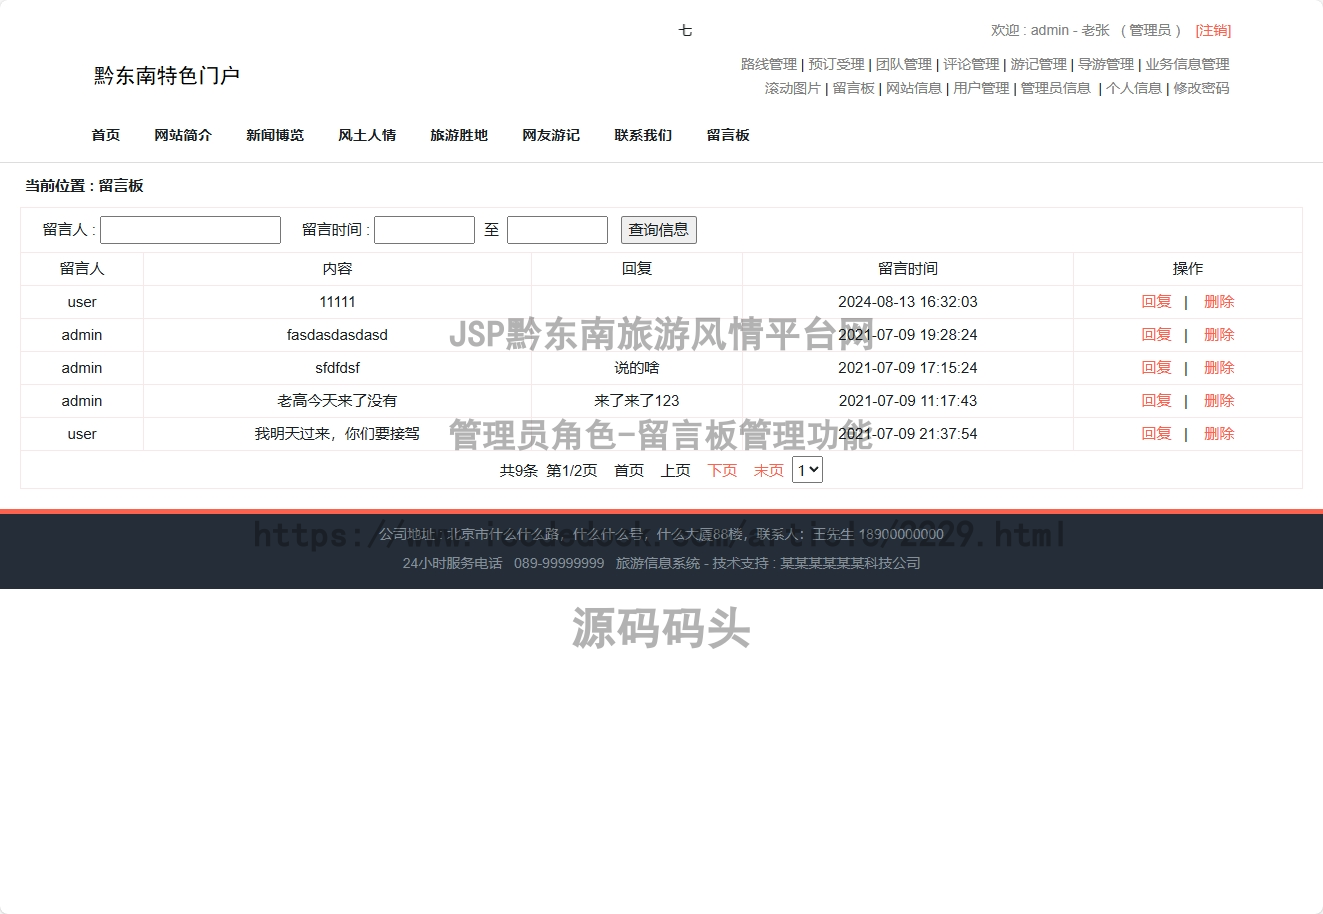This screenshot has height=914, width=1323.
Task: Open 网站信息 admin link
Action: pyautogui.click(x=914, y=88)
